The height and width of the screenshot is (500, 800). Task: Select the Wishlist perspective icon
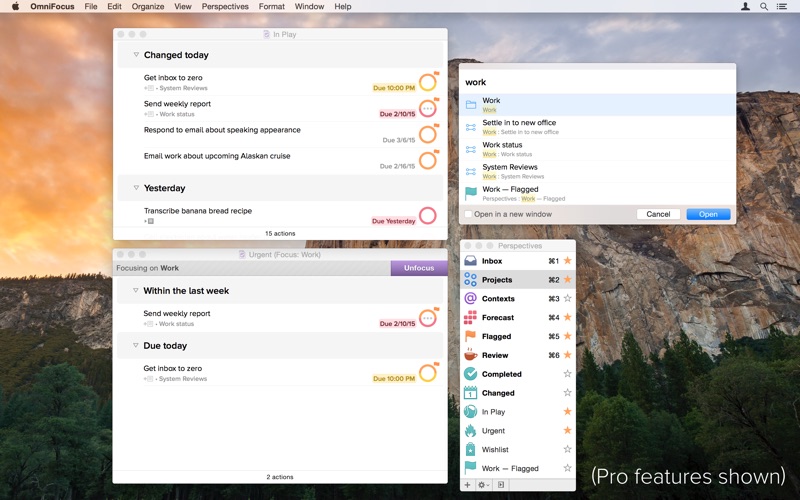470,449
